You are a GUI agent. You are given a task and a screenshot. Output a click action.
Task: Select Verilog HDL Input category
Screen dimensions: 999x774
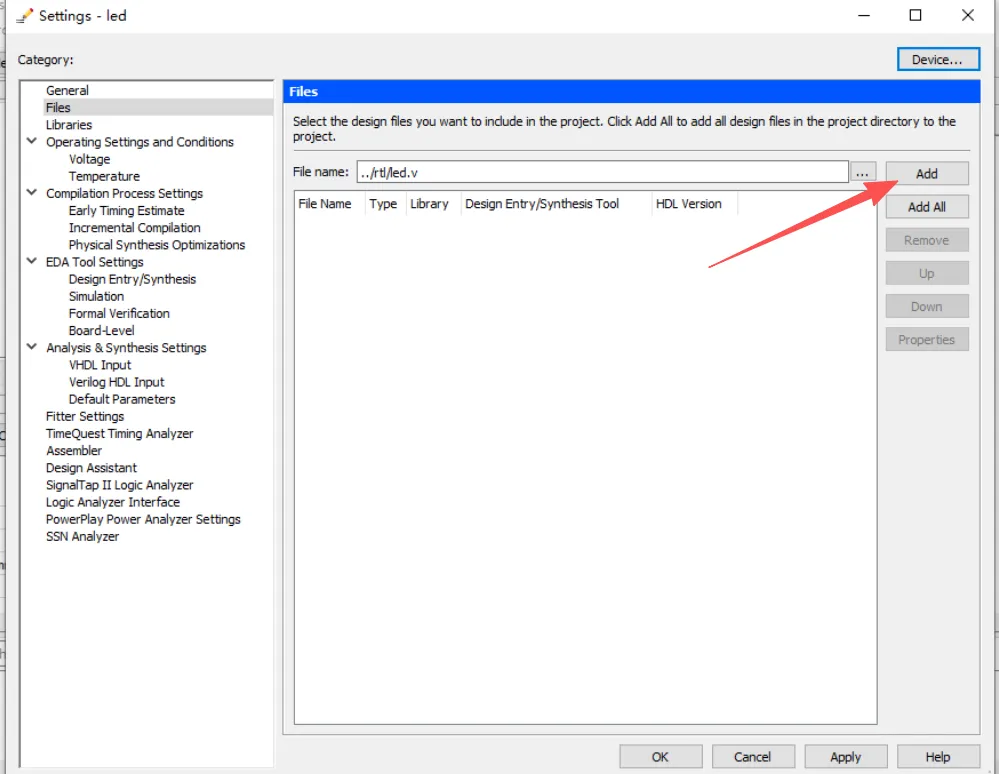117,382
